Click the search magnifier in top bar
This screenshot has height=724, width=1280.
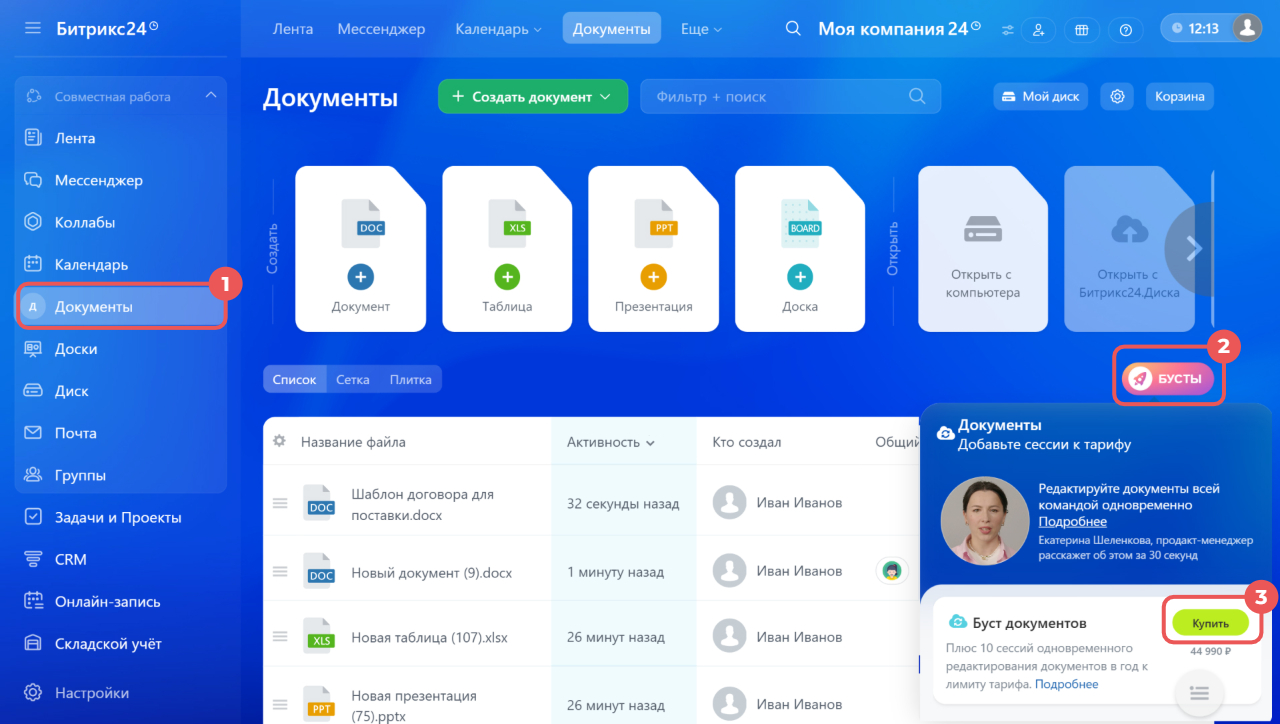[793, 29]
